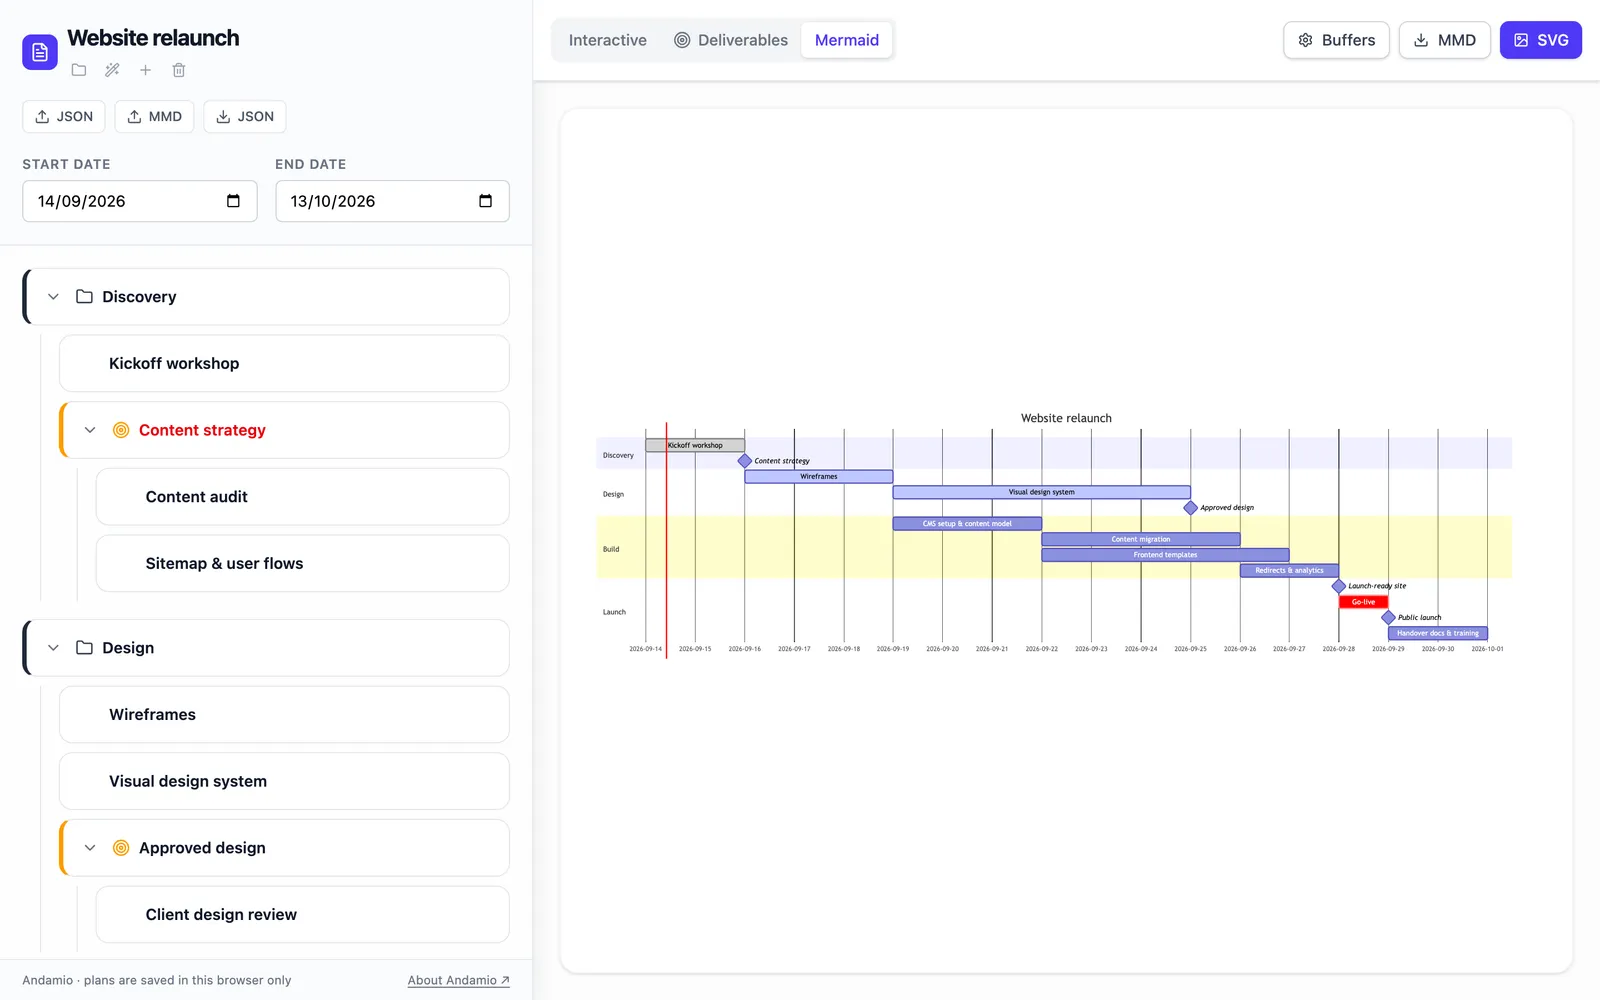The height and width of the screenshot is (1000, 1600).
Task: Click the red Go-live bar in the Gantt chart
Action: tap(1363, 602)
